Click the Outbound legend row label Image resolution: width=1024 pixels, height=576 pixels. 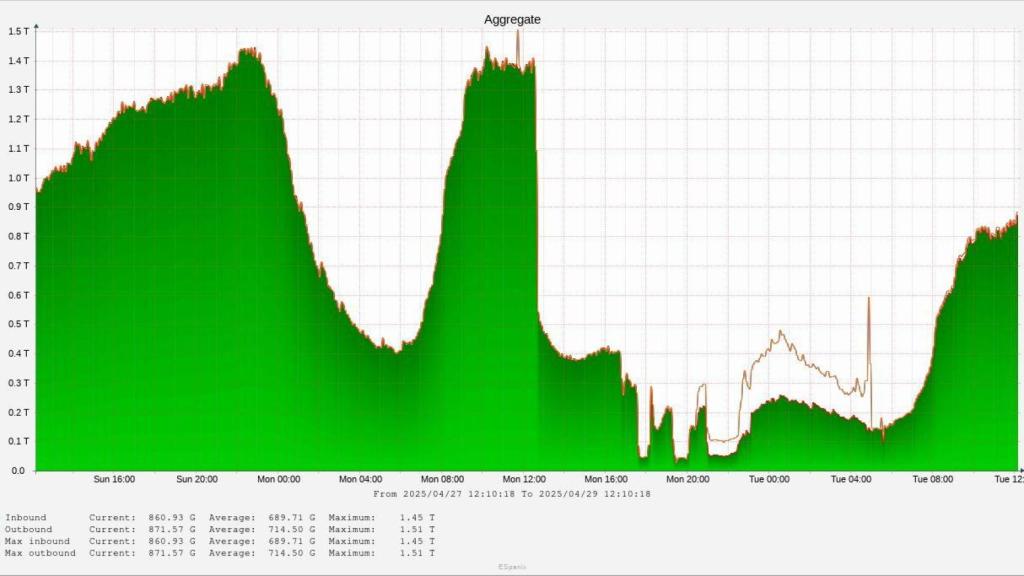(x=29, y=529)
